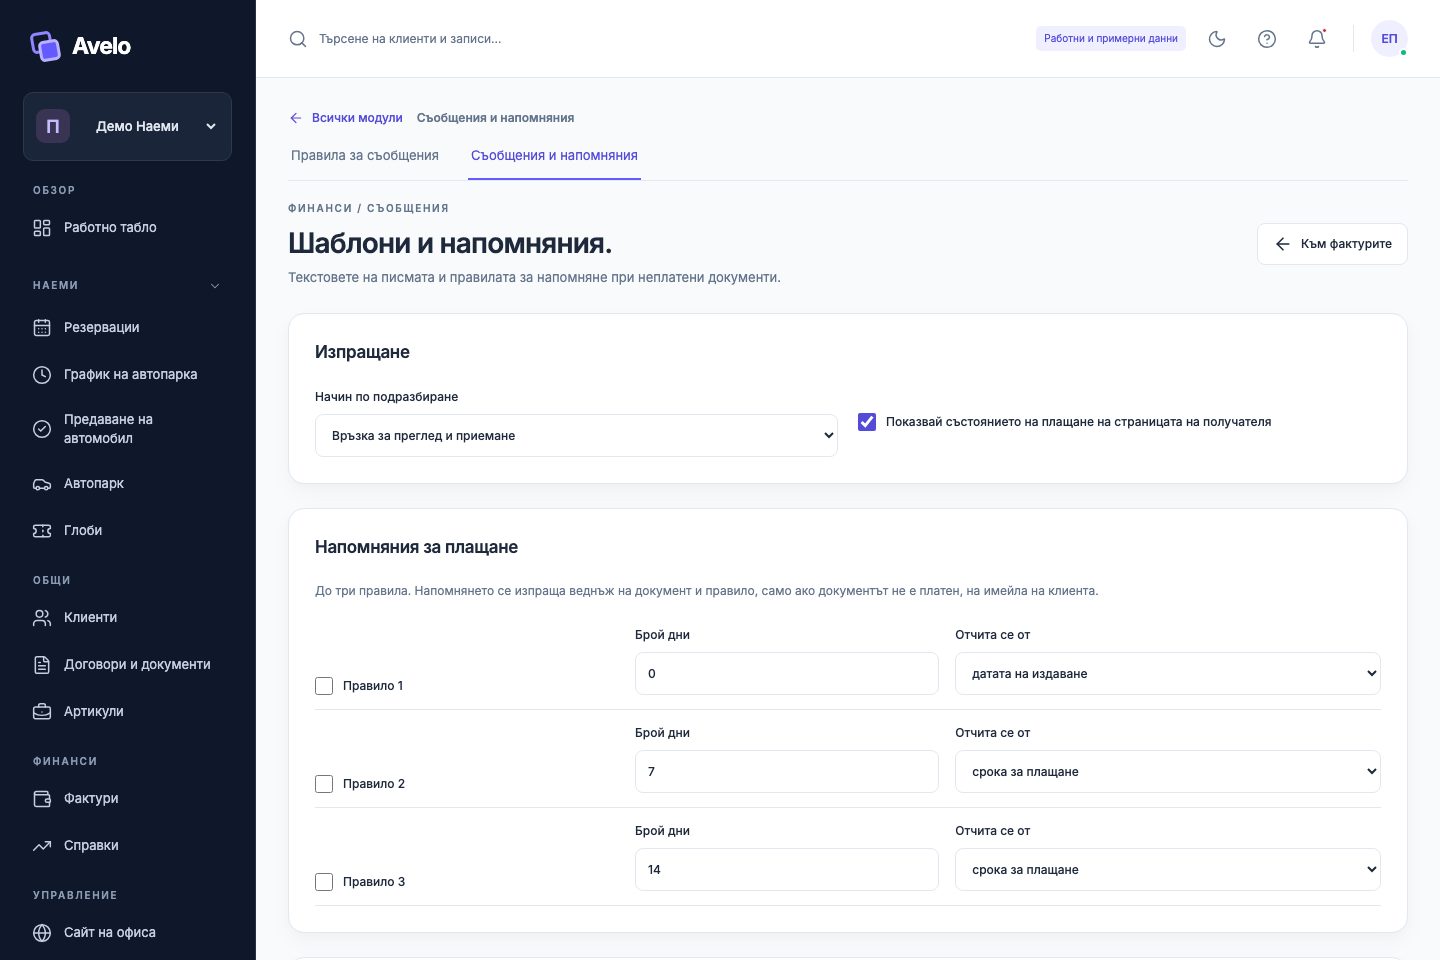Image resolution: width=1440 pixels, height=960 pixels.
Task: Click Правило 1 Брой дни field
Action: 787,674
